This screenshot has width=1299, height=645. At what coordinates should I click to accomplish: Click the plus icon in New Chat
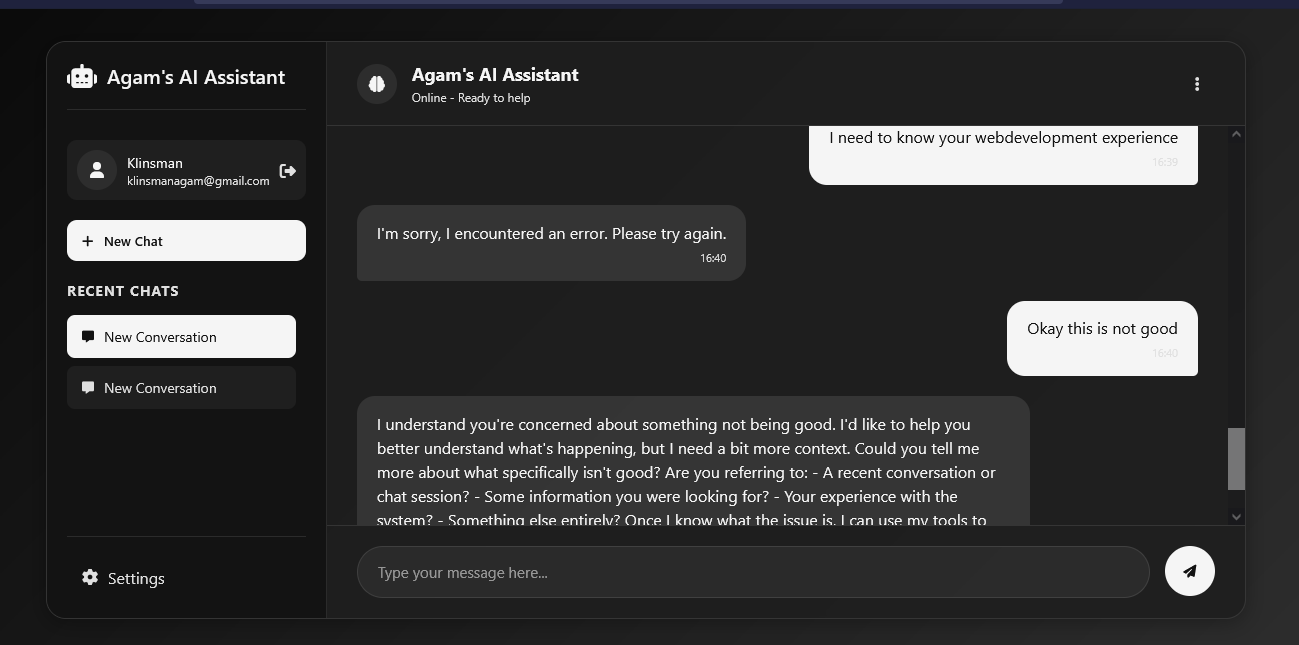coord(88,241)
